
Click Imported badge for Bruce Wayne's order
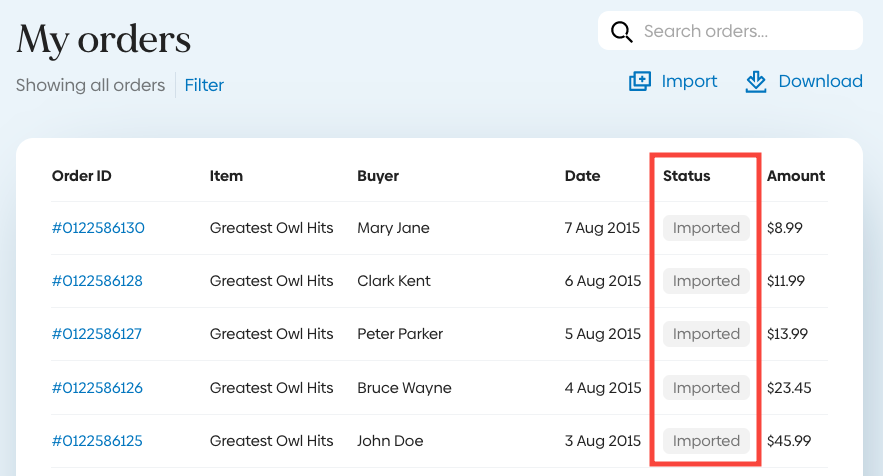[706, 388]
